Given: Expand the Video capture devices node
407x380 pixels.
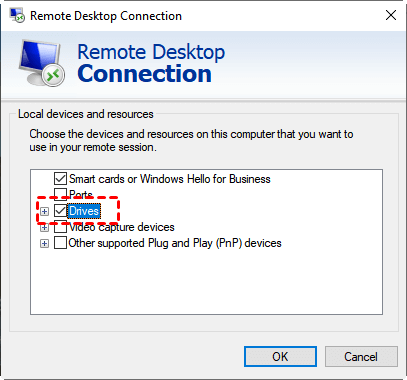Looking at the screenshot, I should click(x=44, y=228).
